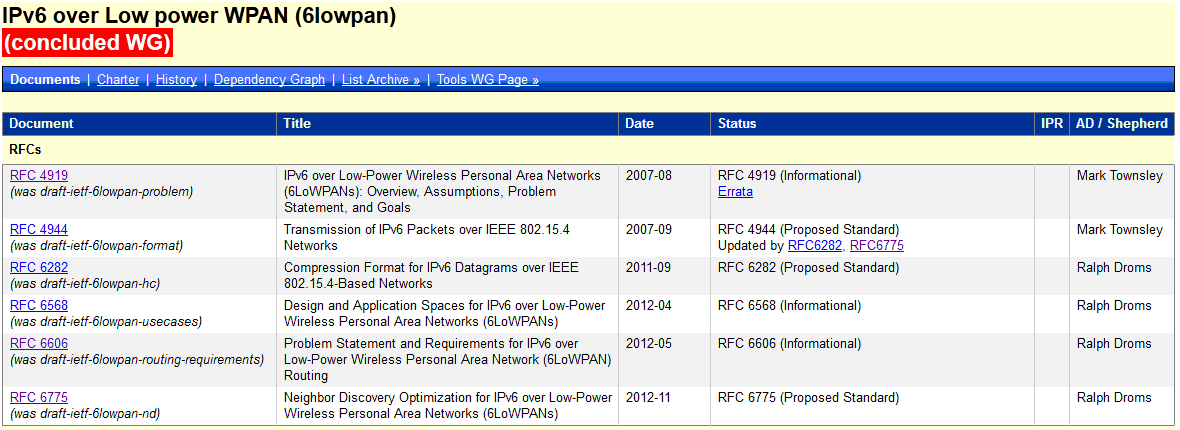Viewport: 1180px width, 430px height.
Task: Click status 'RFC 6282 (Proposed Standard)'
Action: 808,267
